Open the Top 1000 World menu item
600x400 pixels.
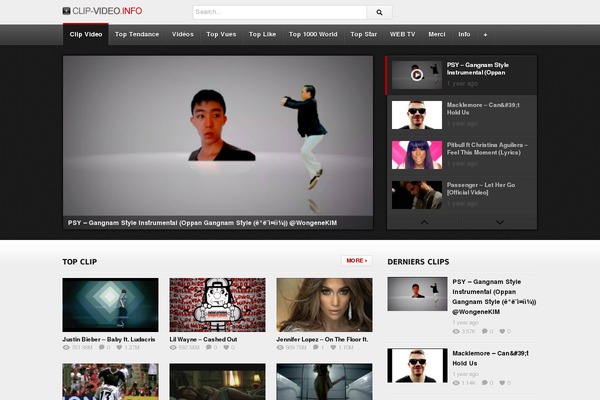(x=313, y=34)
